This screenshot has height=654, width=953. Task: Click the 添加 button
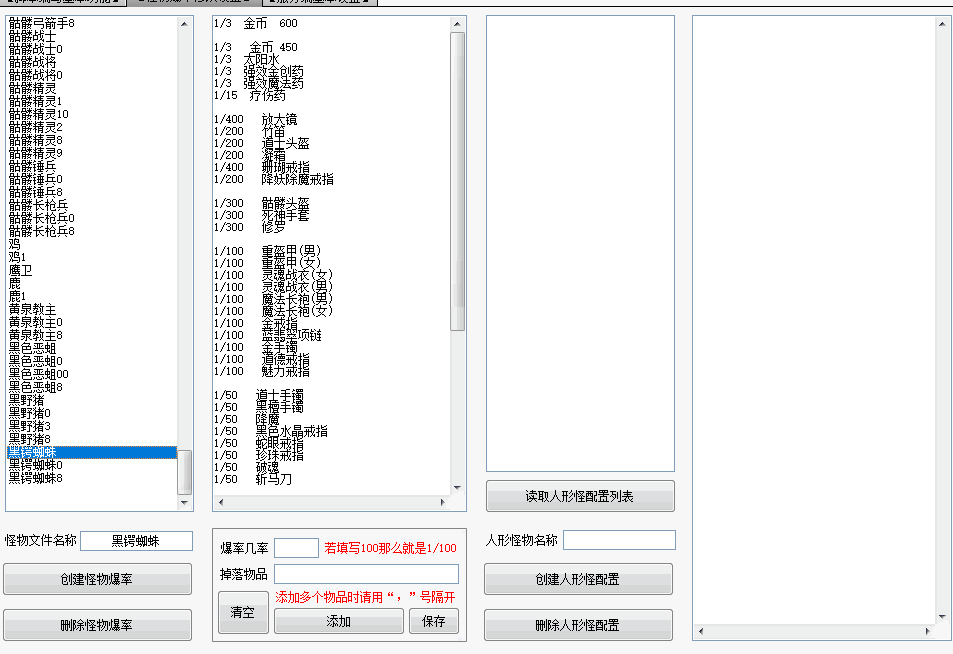pos(339,621)
